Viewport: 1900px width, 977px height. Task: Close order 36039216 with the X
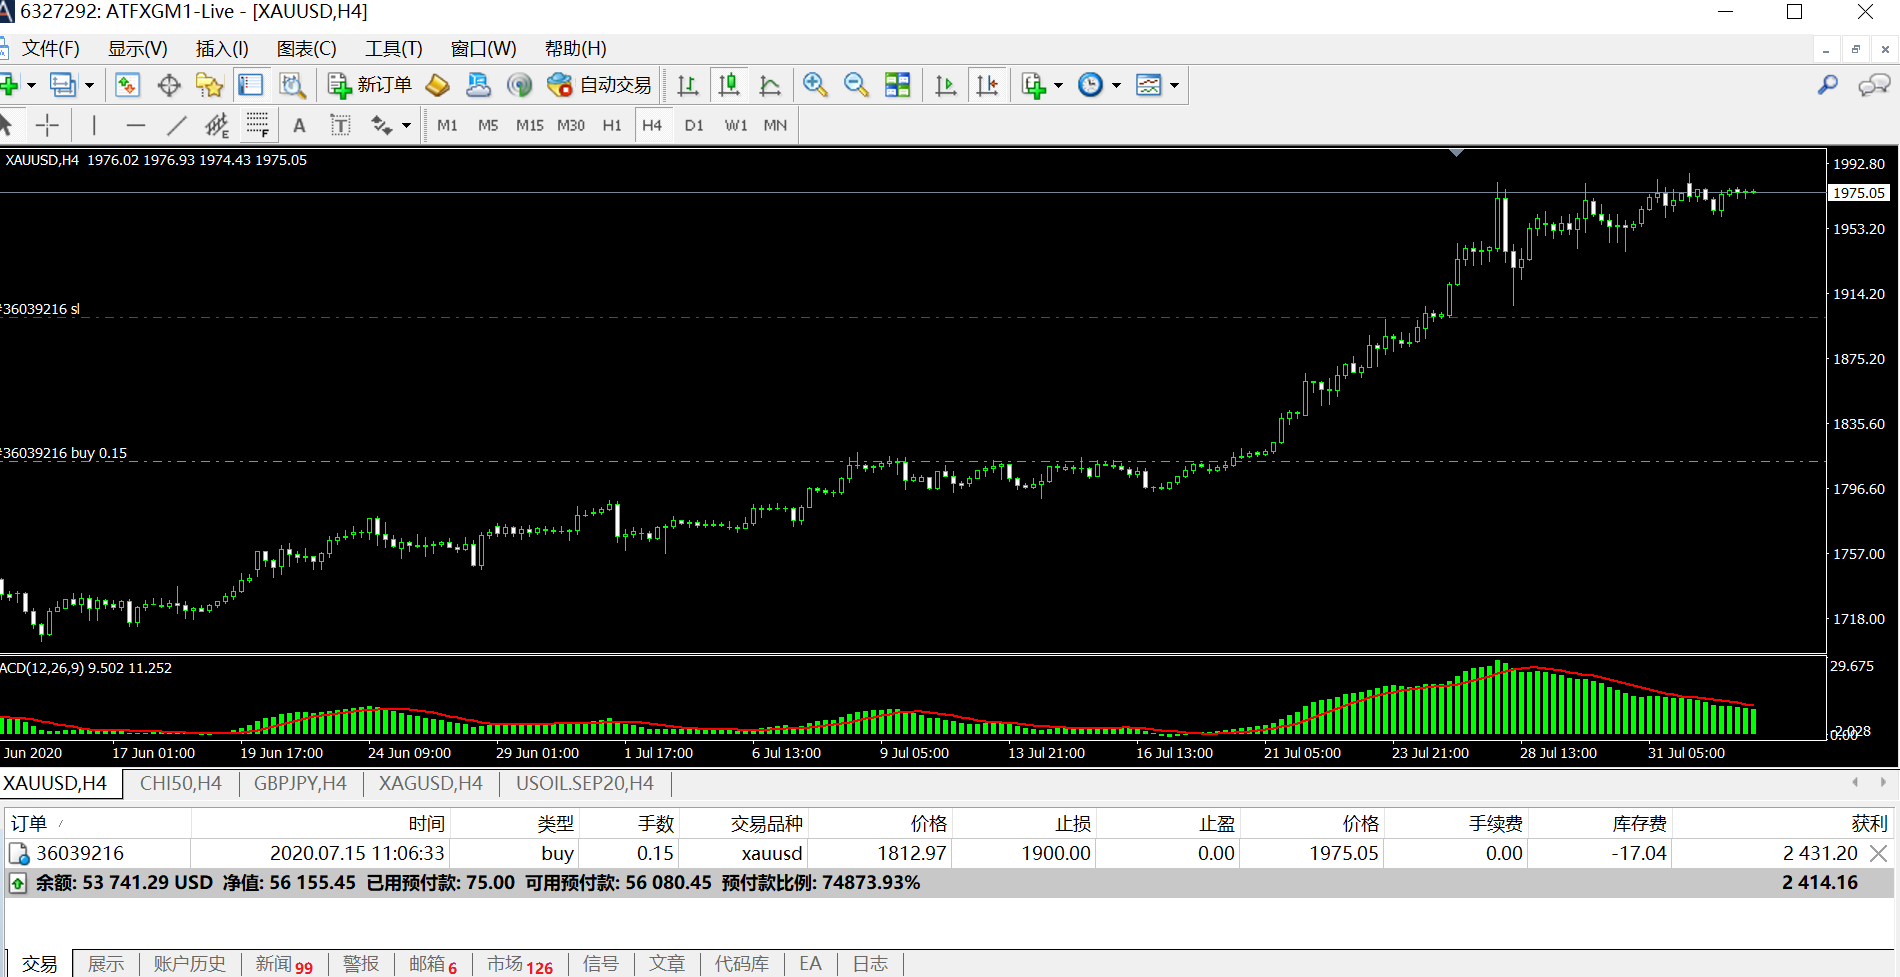coord(1878,853)
